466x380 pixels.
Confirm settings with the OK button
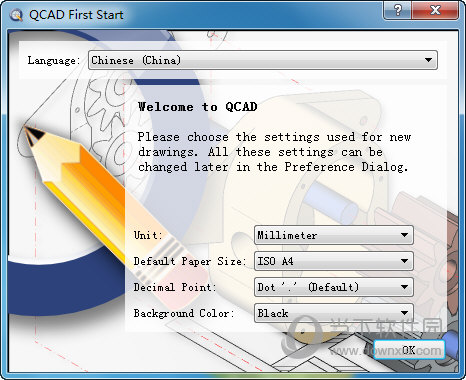coord(409,350)
